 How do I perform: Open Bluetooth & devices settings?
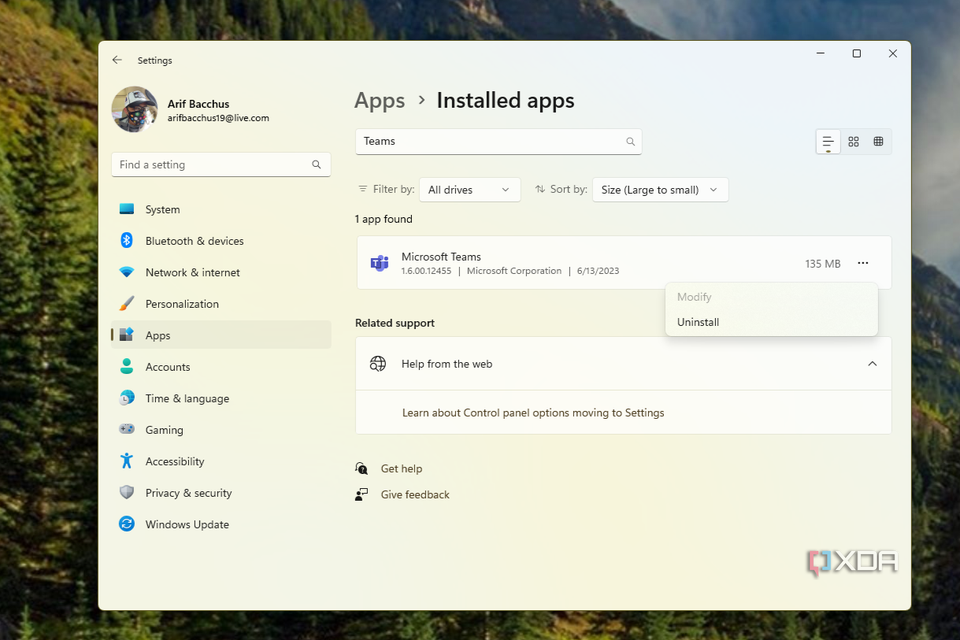[x=194, y=241]
